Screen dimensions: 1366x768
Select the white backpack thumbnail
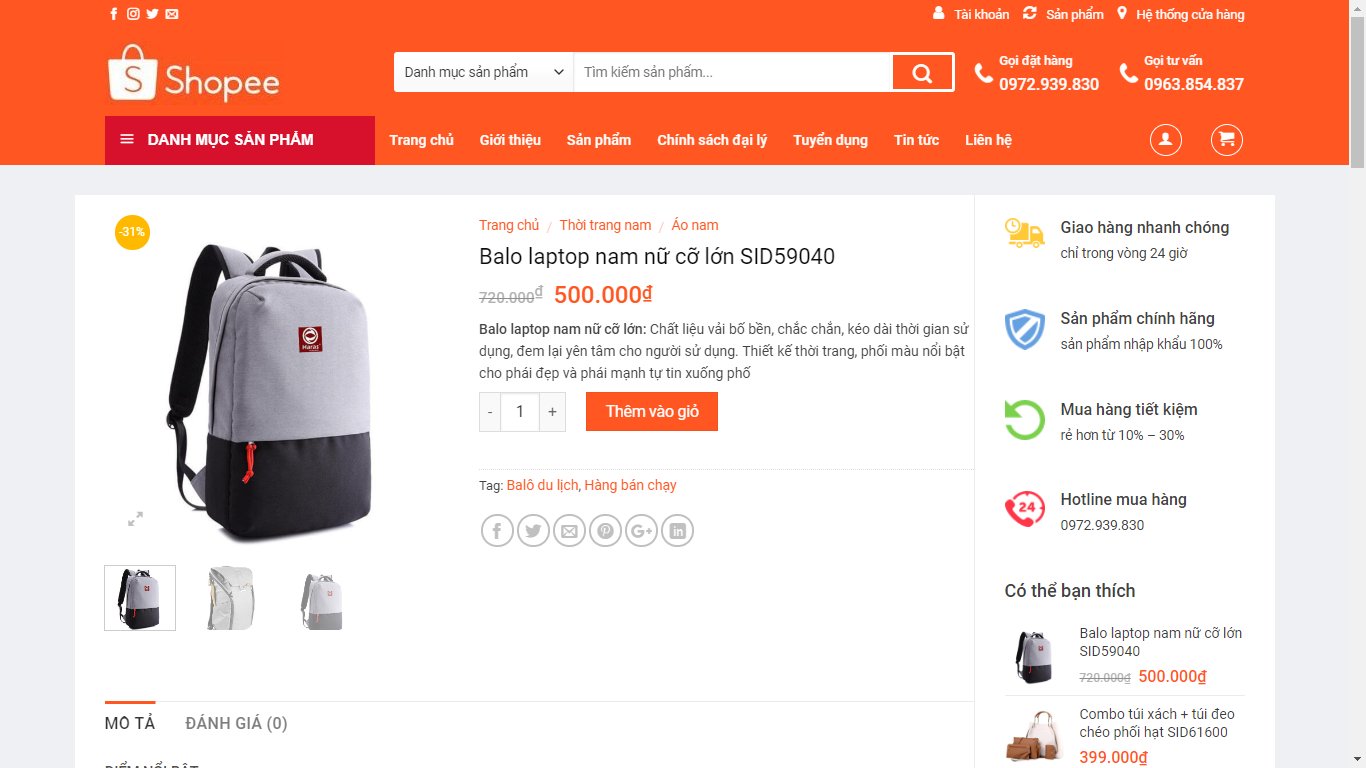[230, 598]
